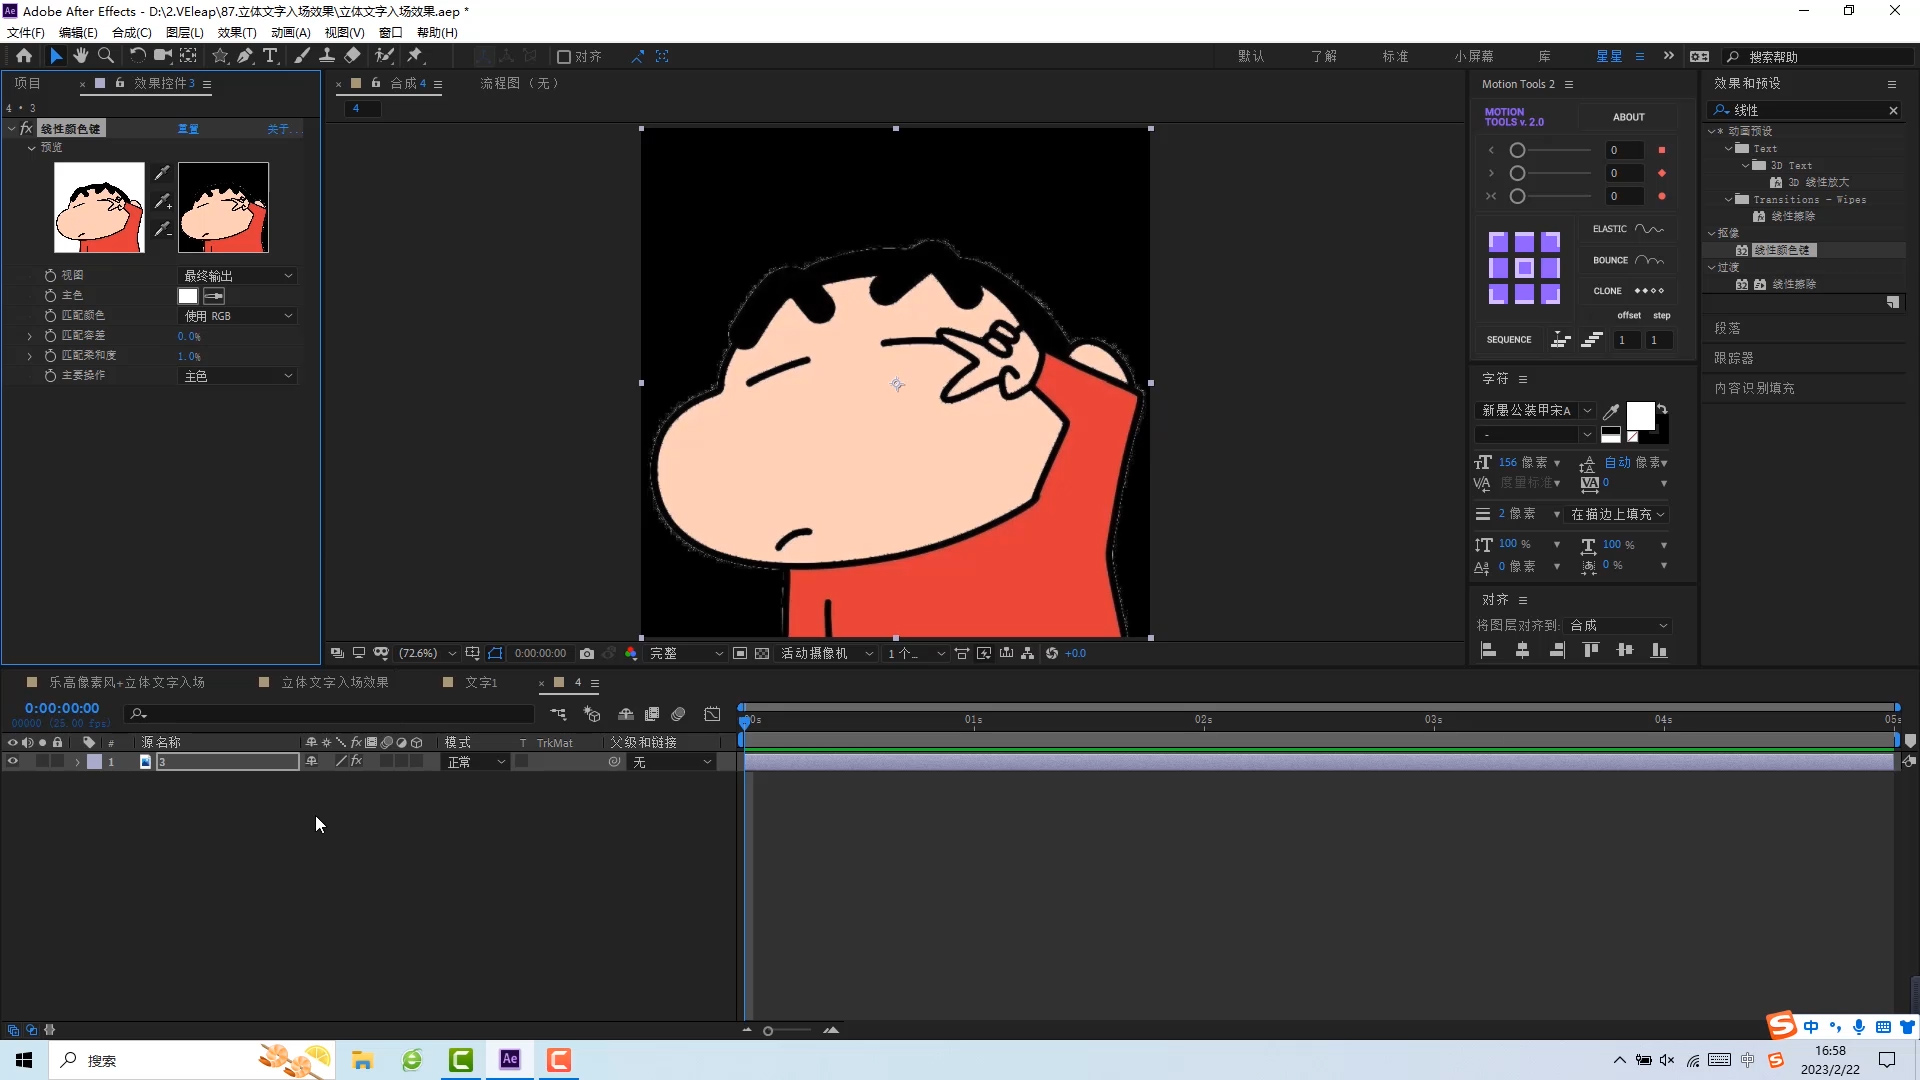
Task: Click the ELASTIC easing curve icon
Action: pos(1649,229)
